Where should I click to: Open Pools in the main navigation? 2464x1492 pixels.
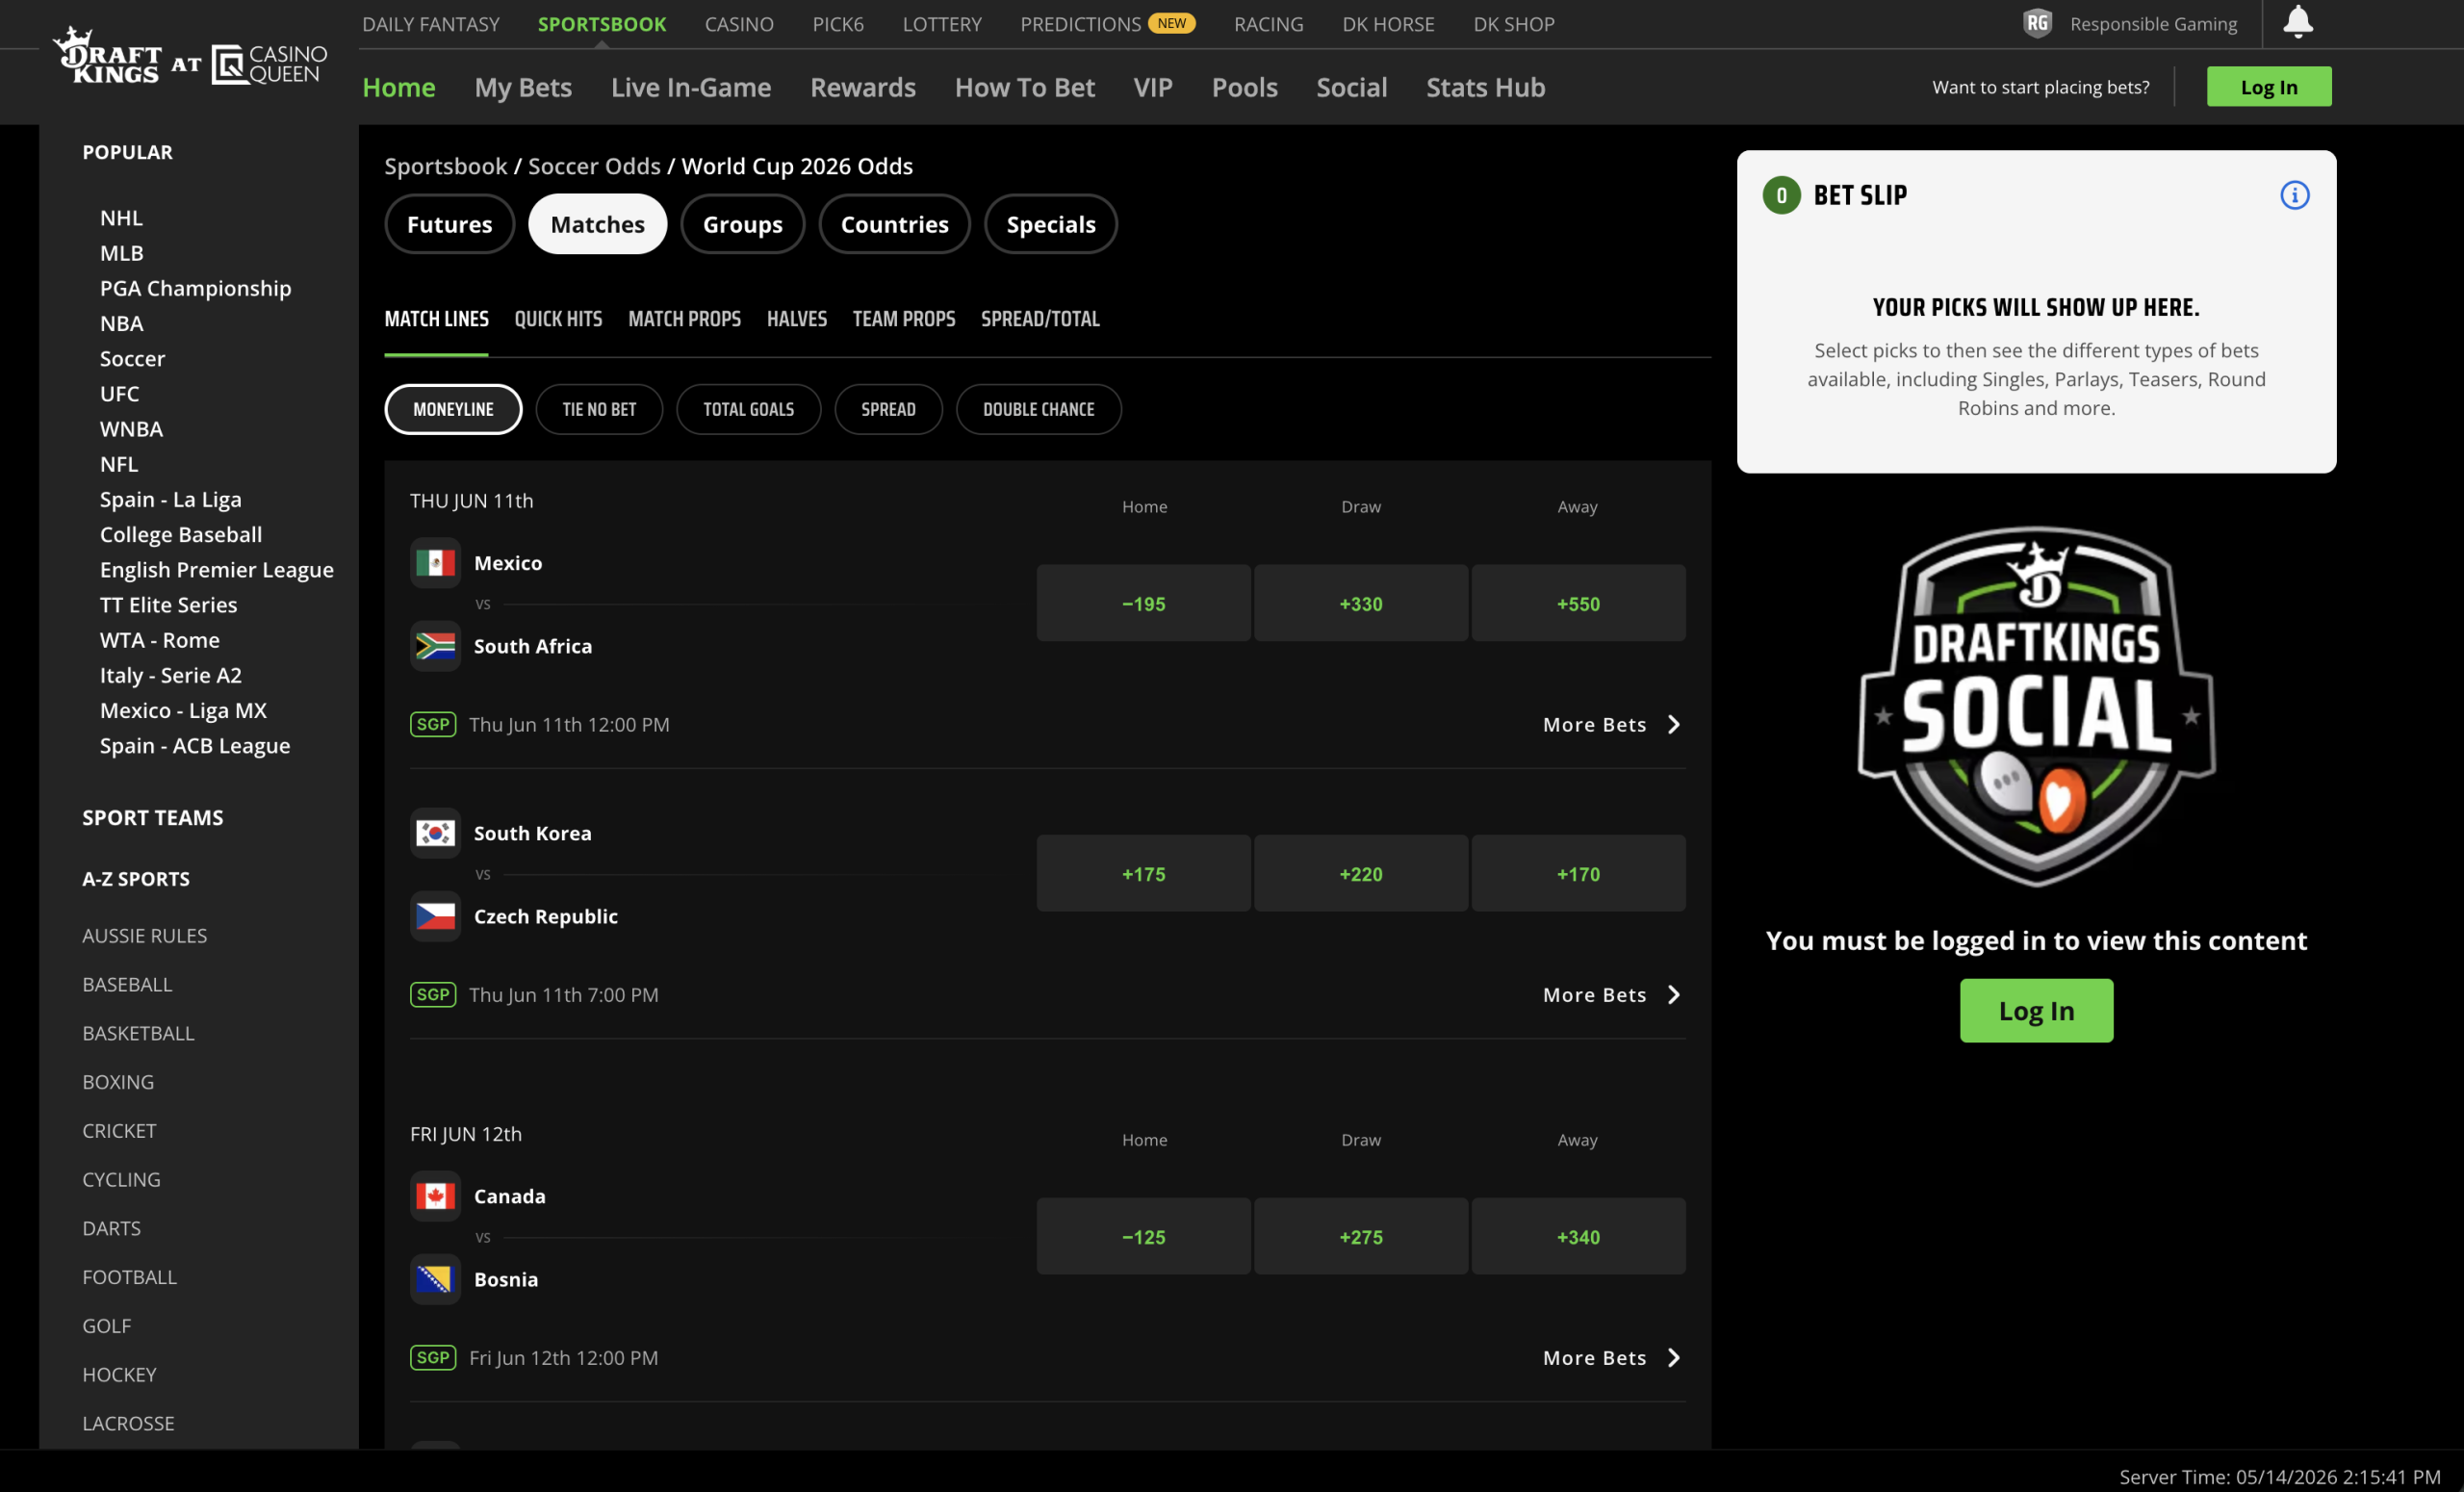point(1244,87)
